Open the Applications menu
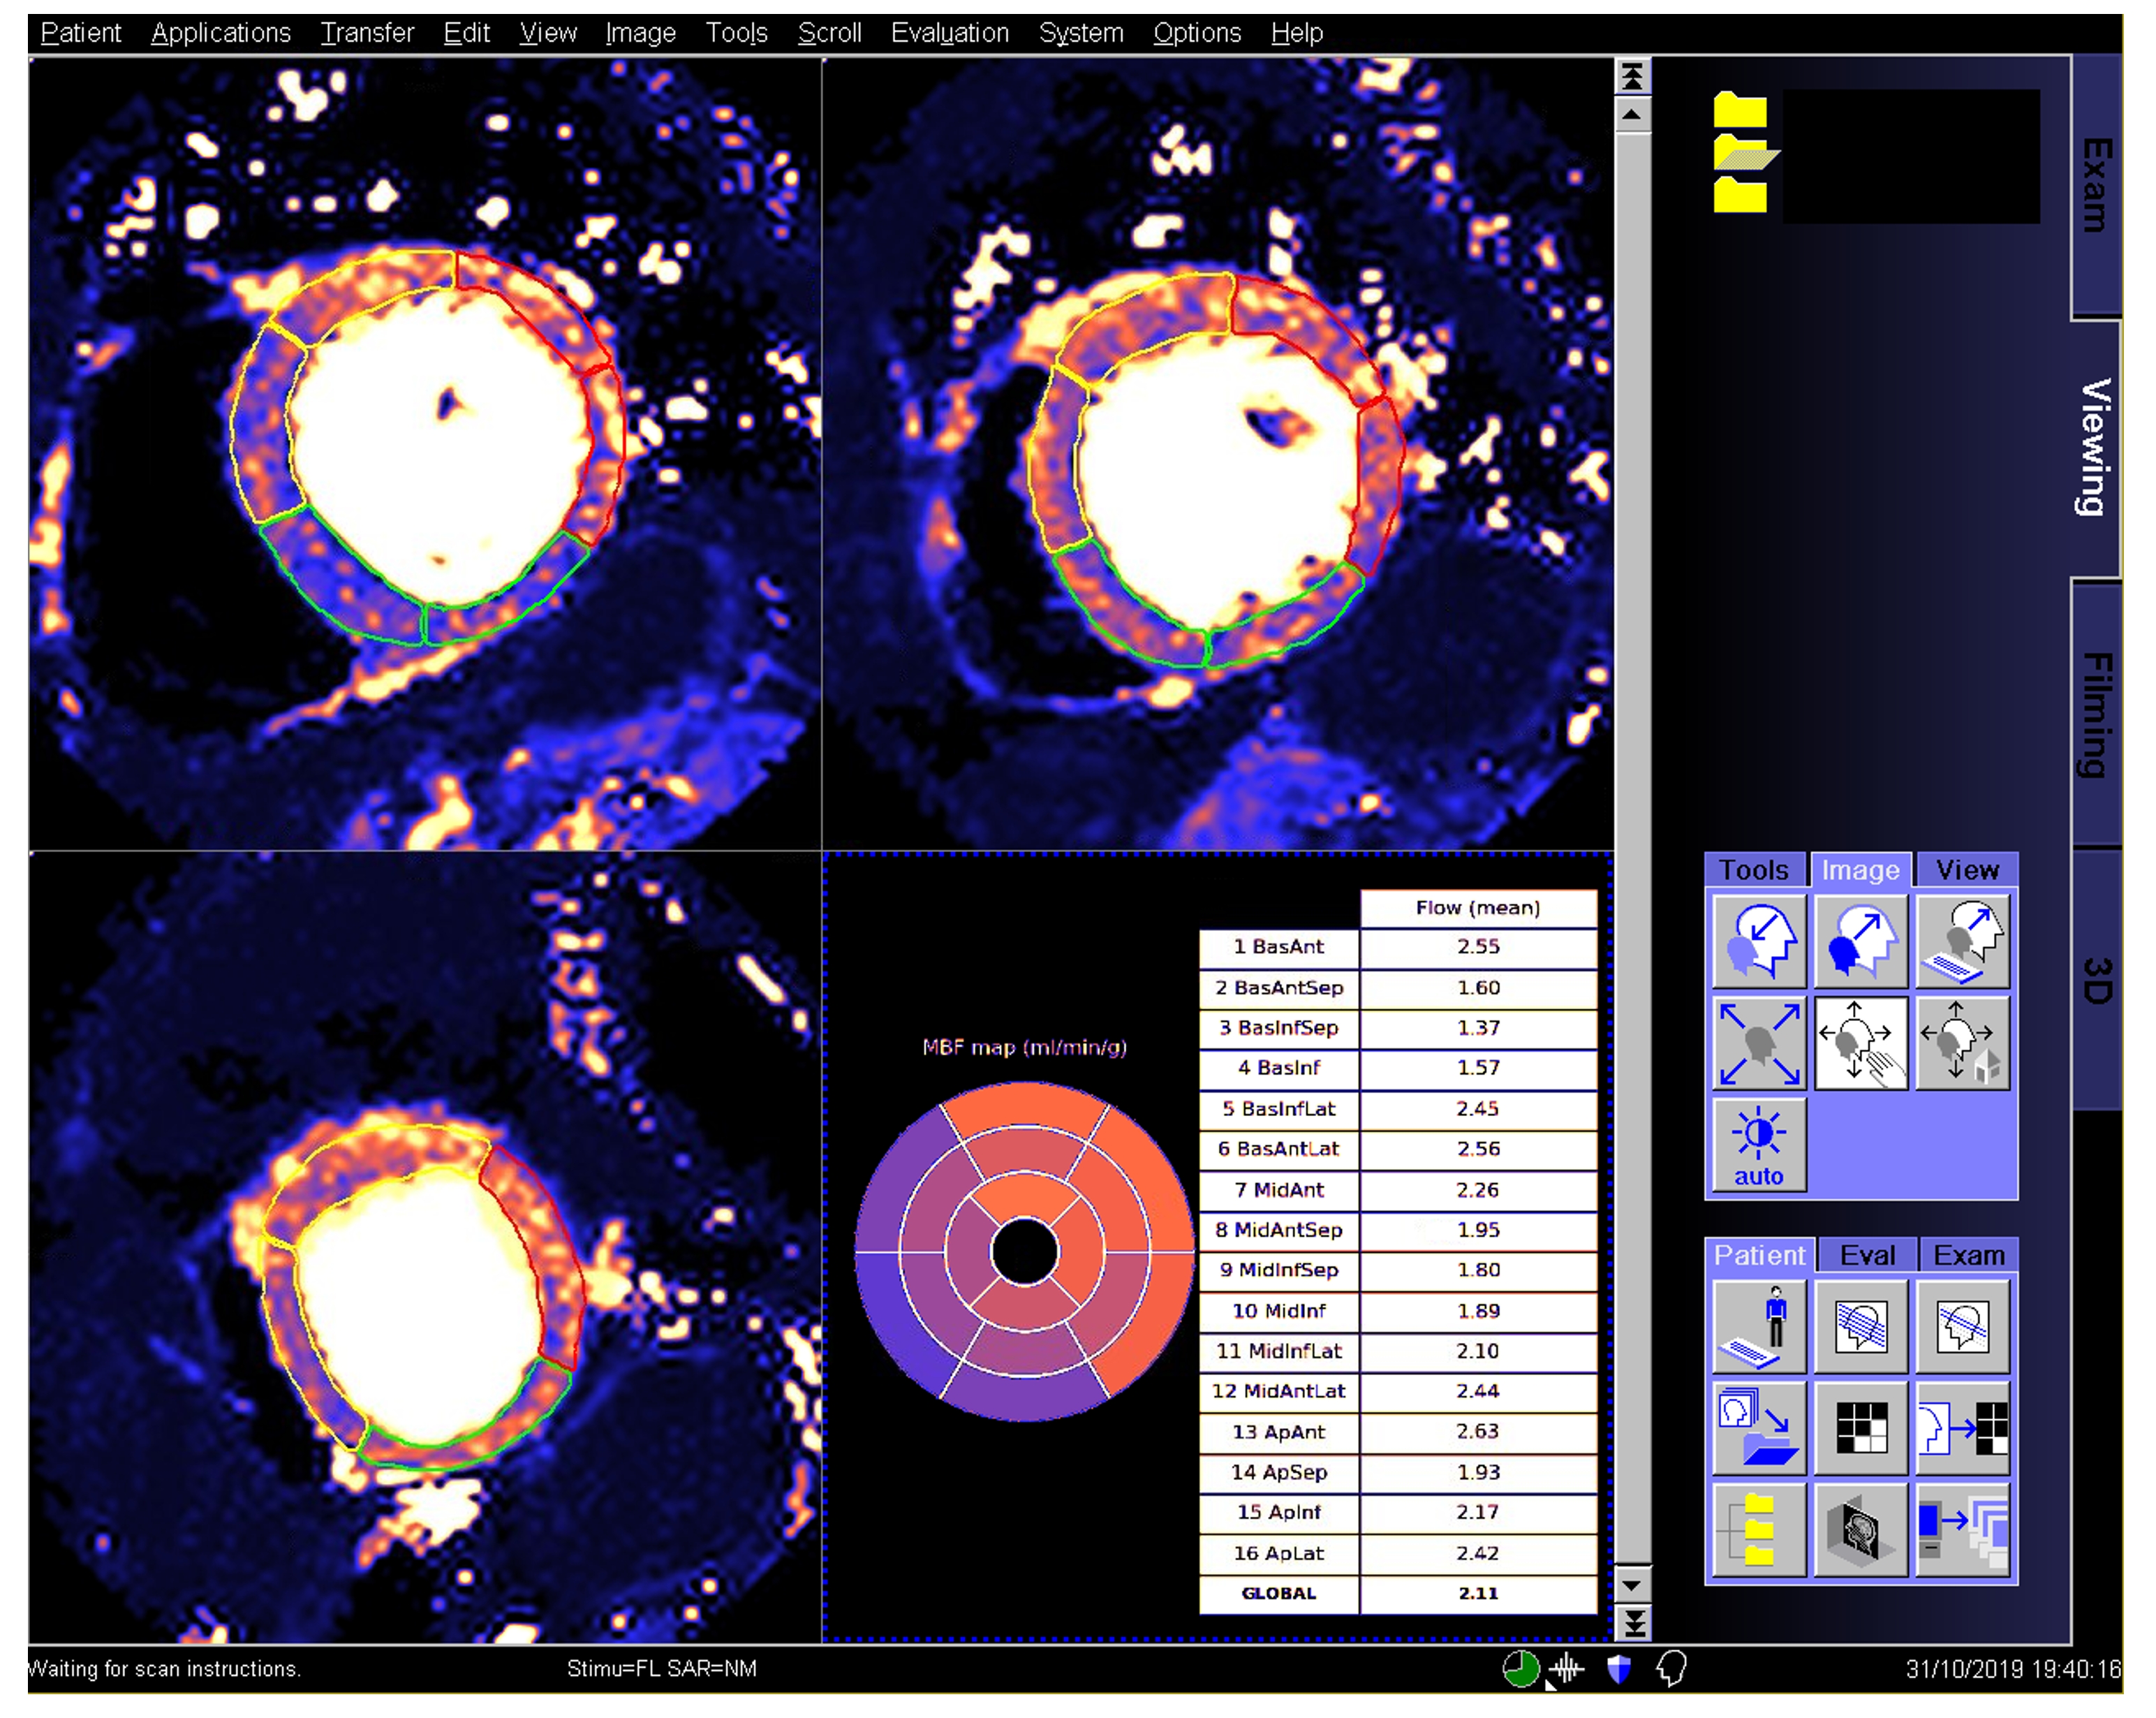The image size is (2156, 1718). pos(220,33)
